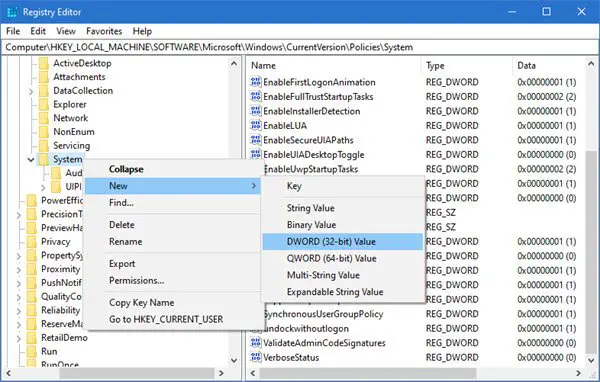Choose Rename in the context menu
The width and height of the screenshot is (600, 382).
(172, 242)
